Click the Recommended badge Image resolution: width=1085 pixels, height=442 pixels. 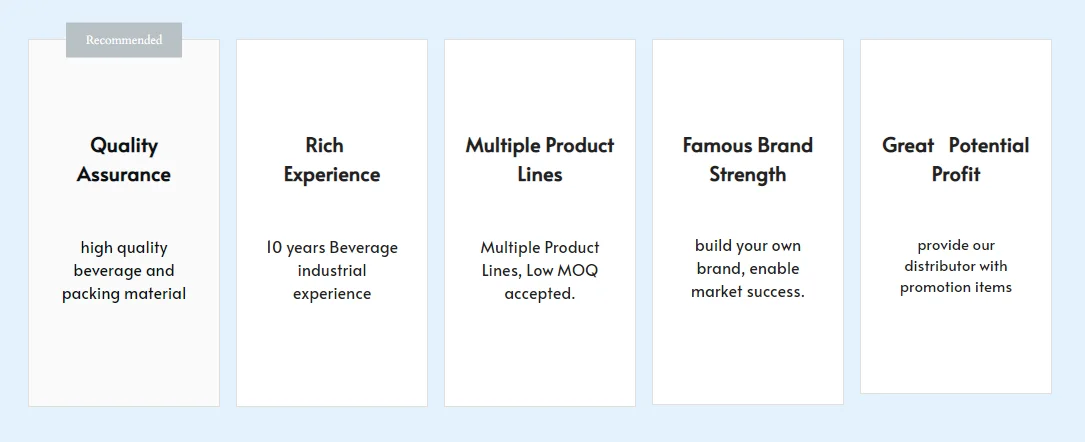coord(124,40)
